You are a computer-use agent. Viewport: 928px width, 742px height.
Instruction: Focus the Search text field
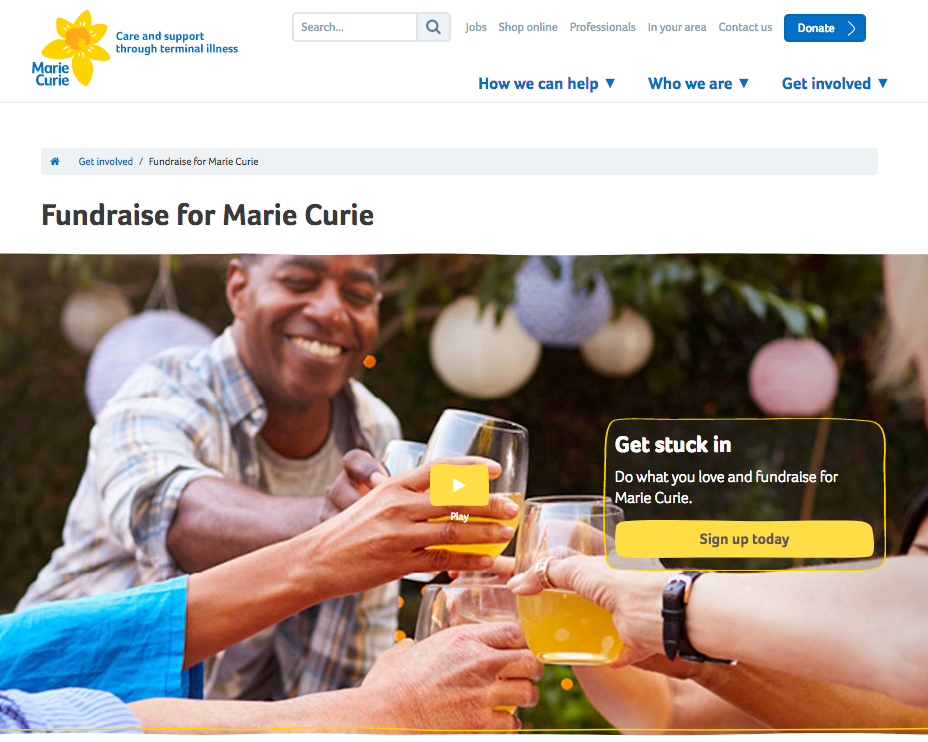pyautogui.click(x=355, y=27)
